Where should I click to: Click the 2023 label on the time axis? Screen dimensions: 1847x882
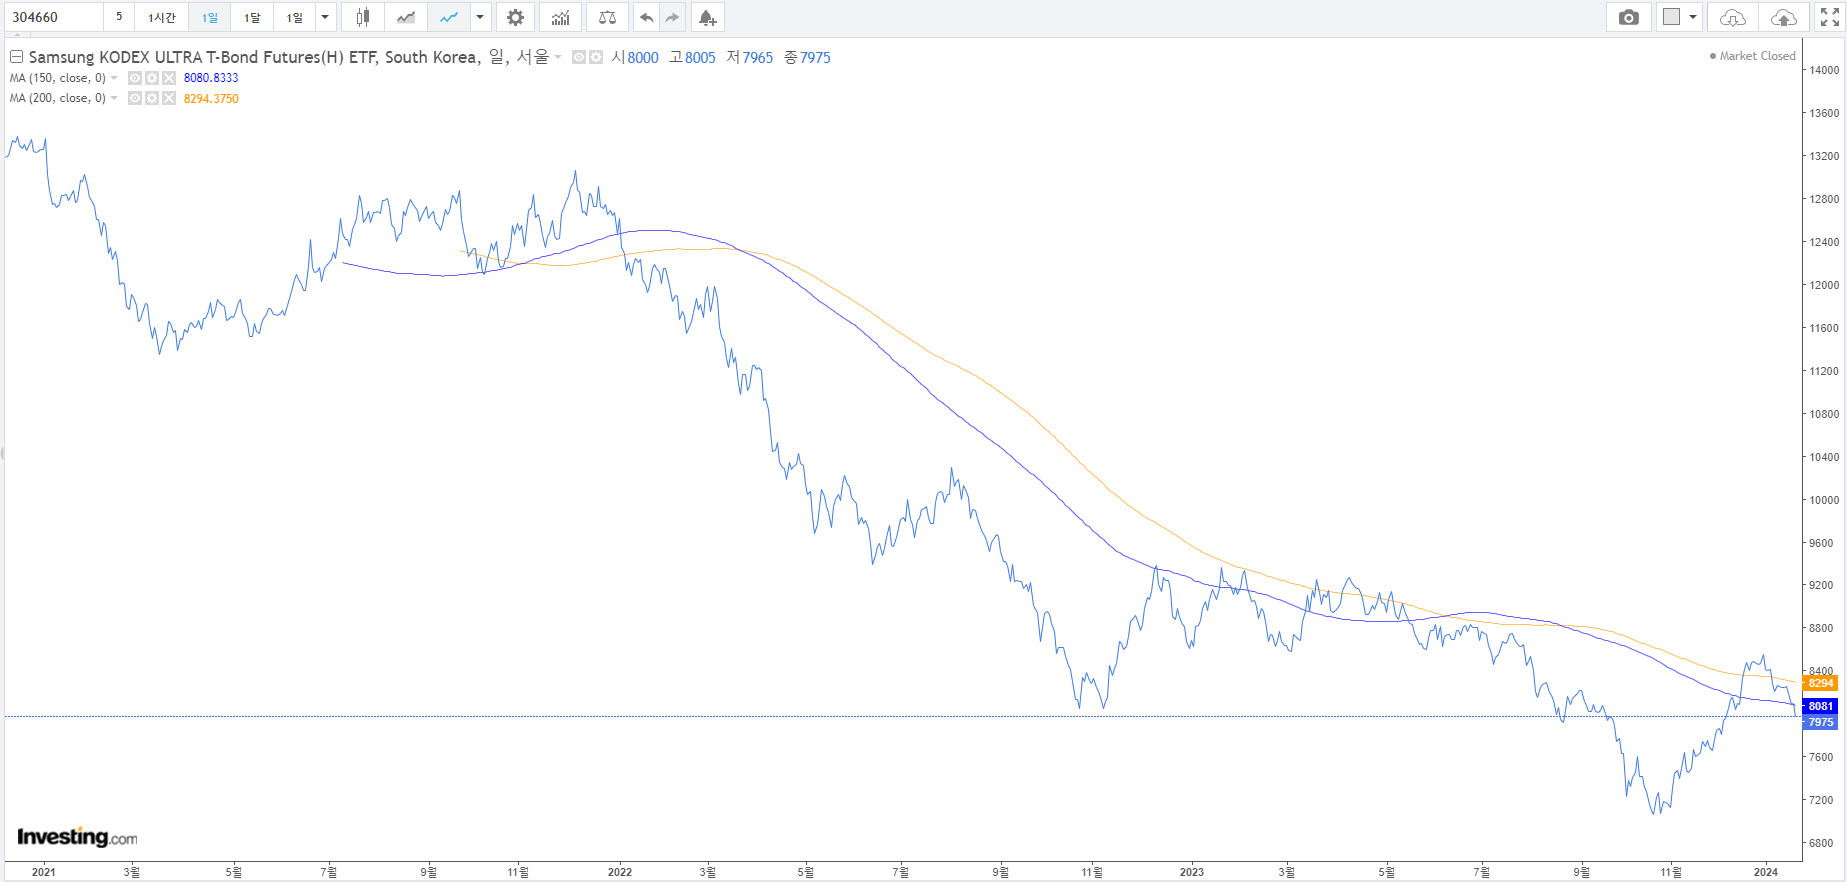pyautogui.click(x=1192, y=872)
